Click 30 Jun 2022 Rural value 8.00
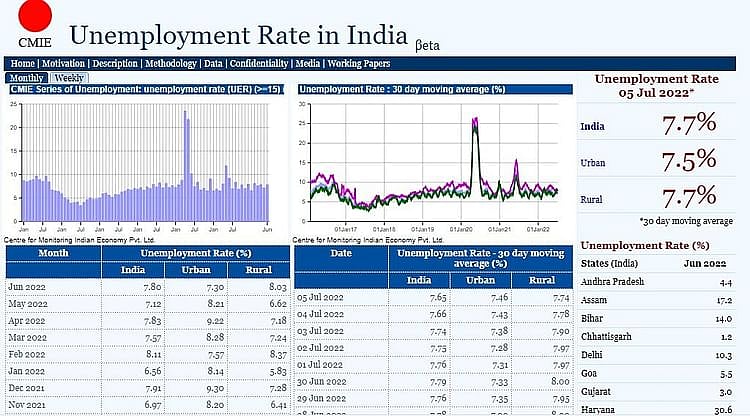Image resolution: width=750 pixels, height=416 pixels. [x=561, y=382]
